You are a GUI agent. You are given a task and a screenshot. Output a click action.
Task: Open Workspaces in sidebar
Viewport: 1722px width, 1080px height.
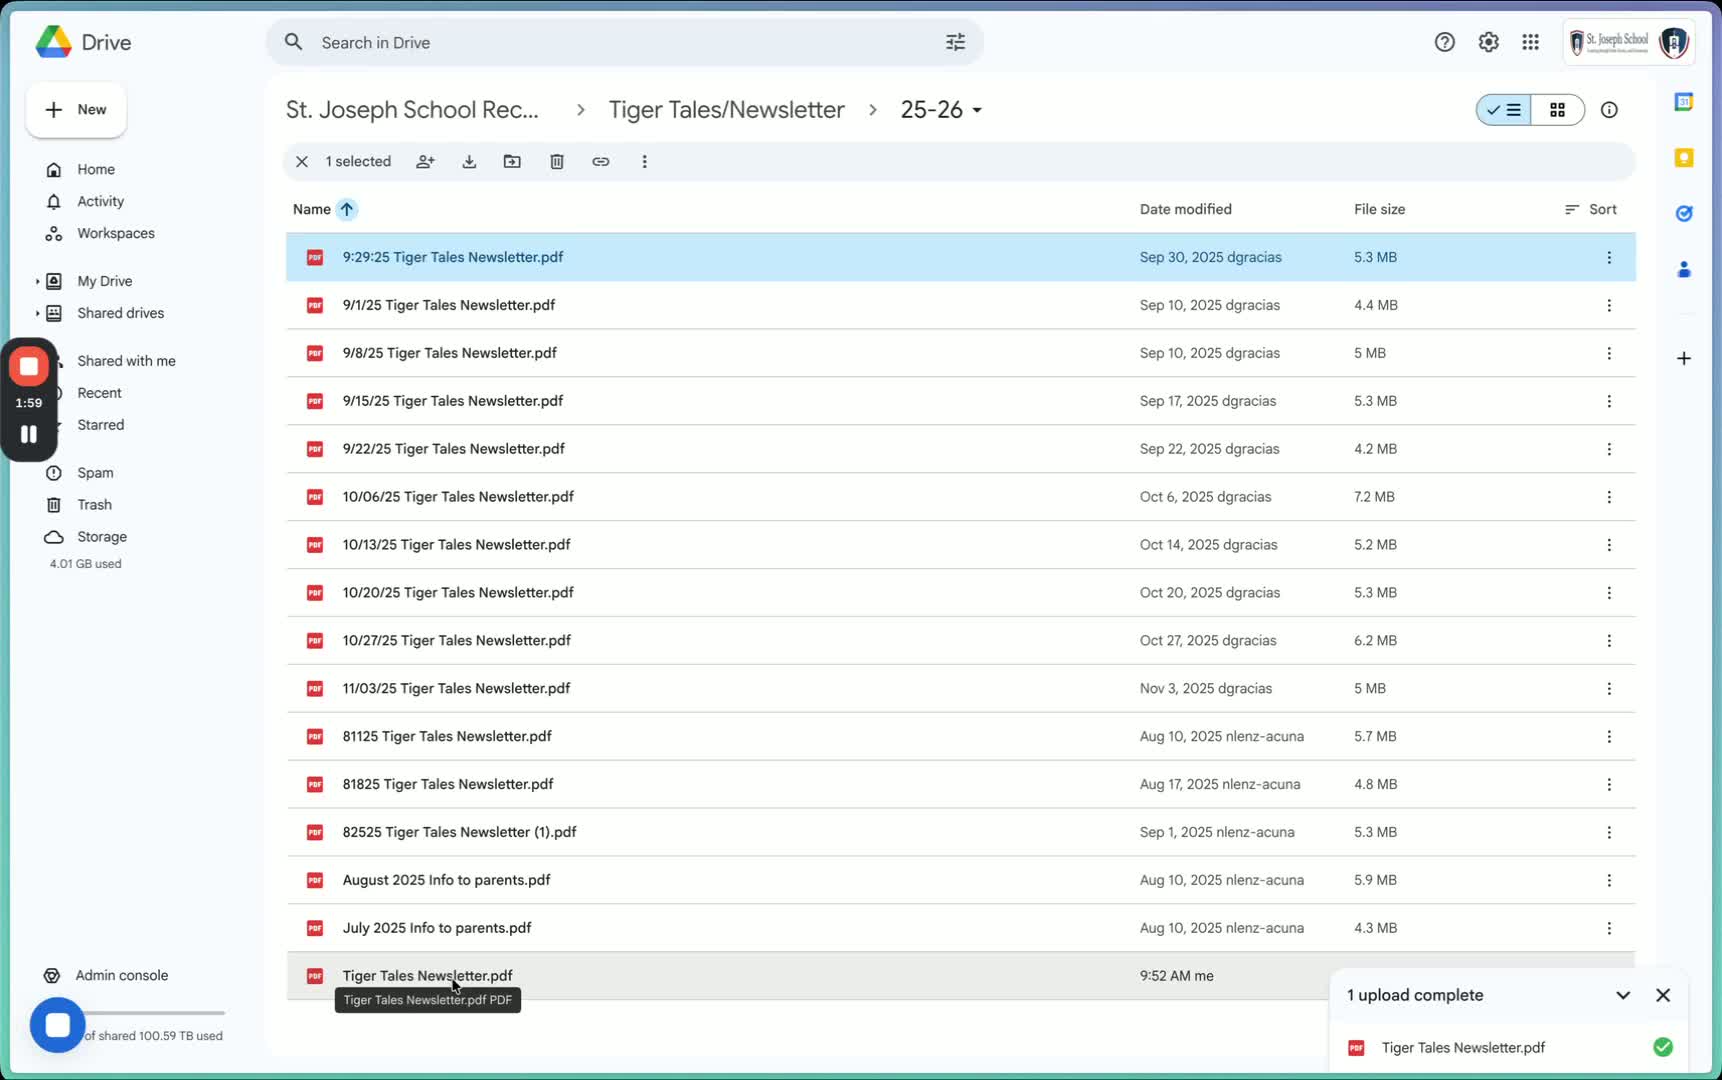[115, 233]
